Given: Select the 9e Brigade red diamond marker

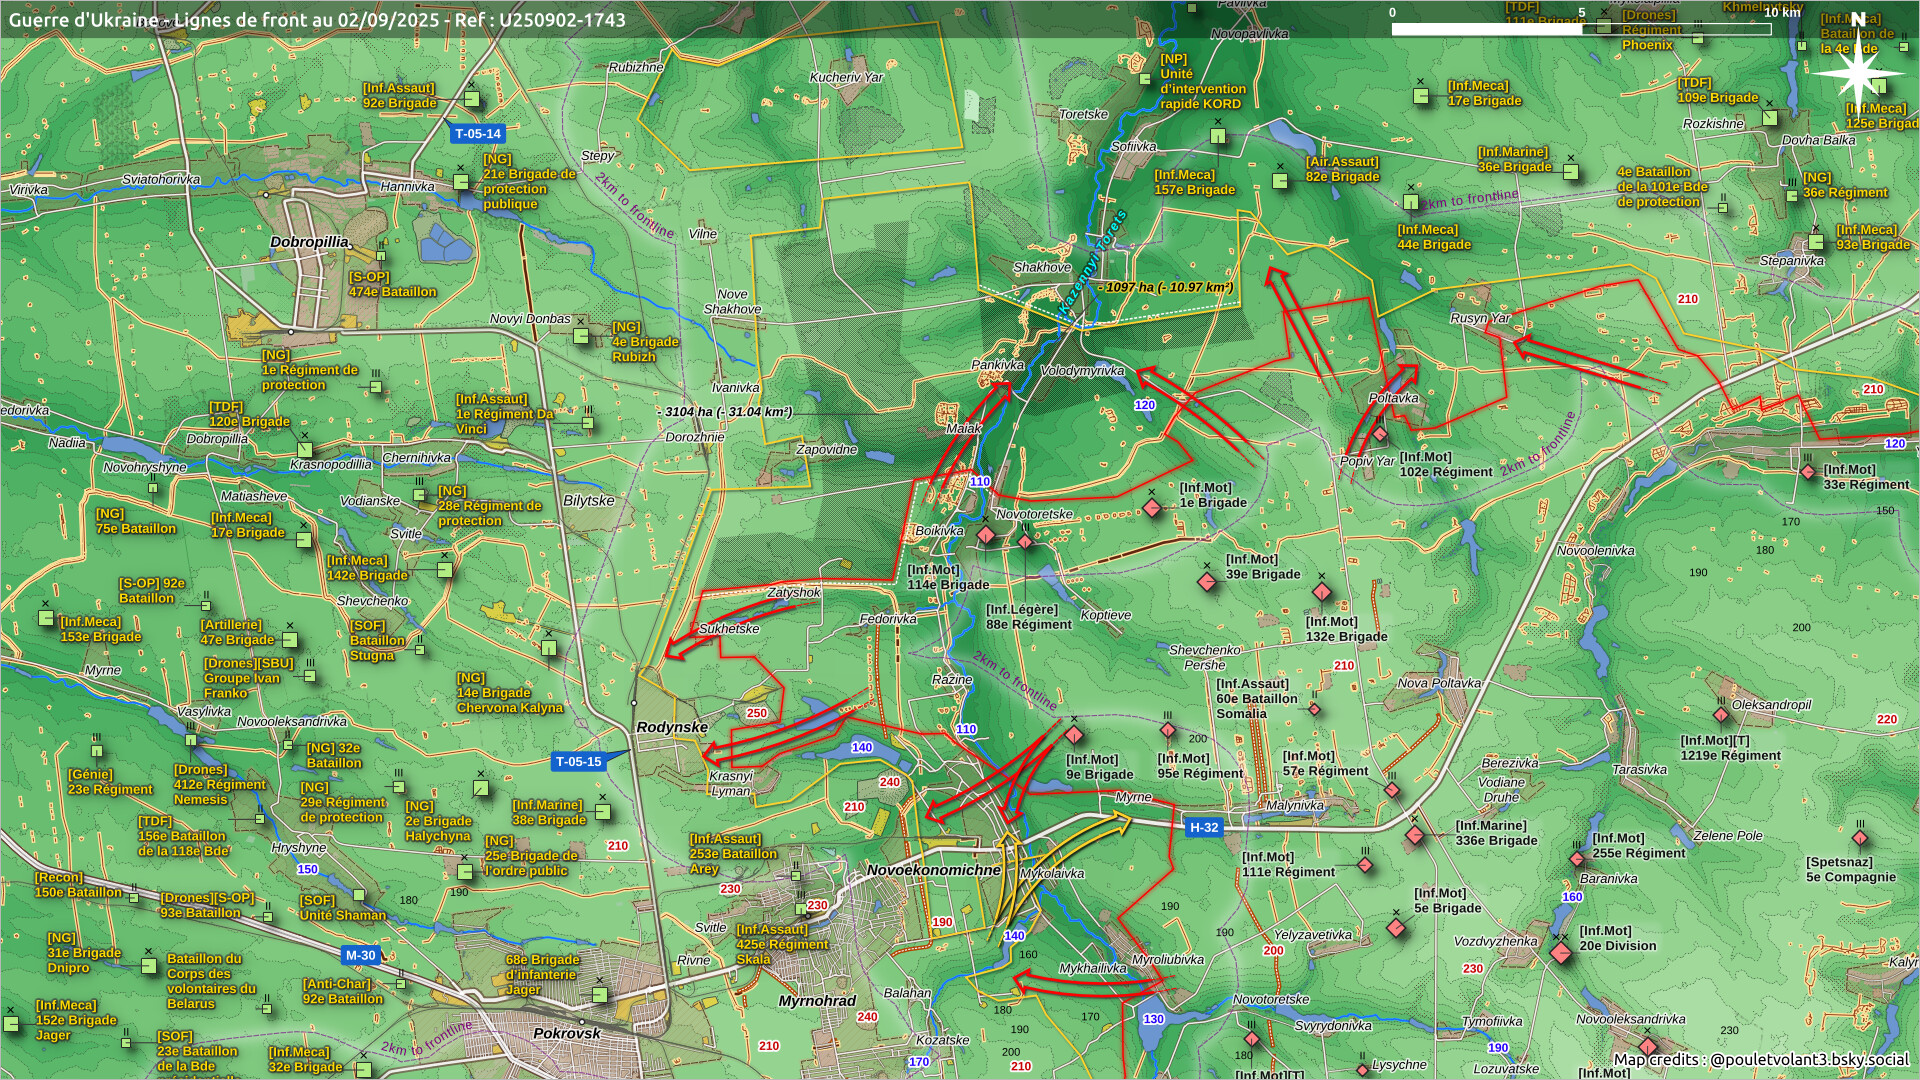Looking at the screenshot, I should pyautogui.click(x=1074, y=737).
